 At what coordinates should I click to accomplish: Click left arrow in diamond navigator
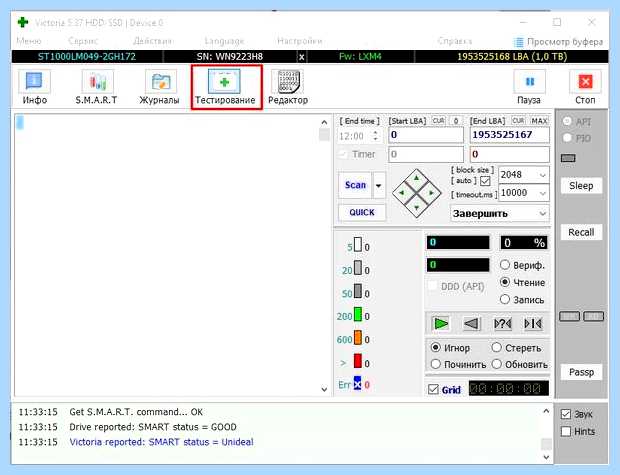[x=401, y=193]
